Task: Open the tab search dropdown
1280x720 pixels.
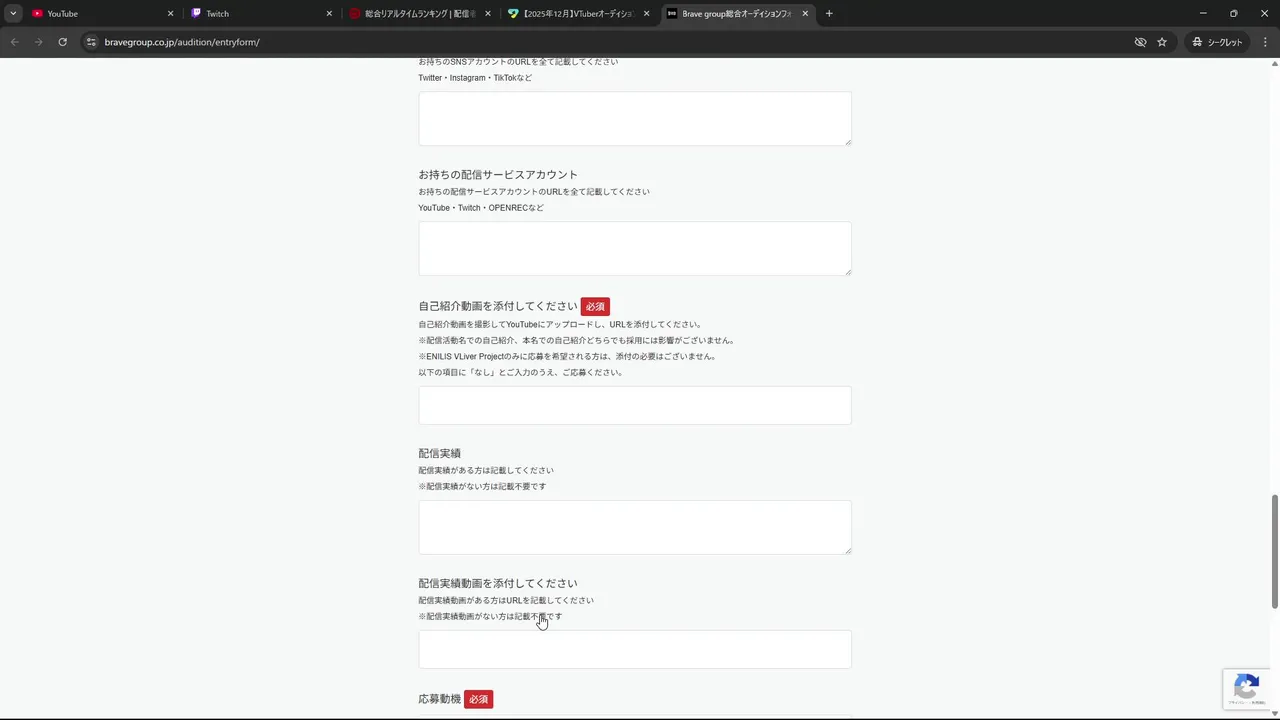Action: [13, 14]
